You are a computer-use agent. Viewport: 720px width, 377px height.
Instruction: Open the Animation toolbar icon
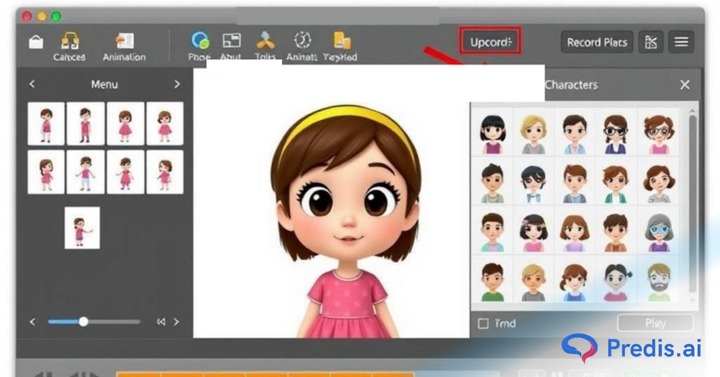tap(124, 46)
